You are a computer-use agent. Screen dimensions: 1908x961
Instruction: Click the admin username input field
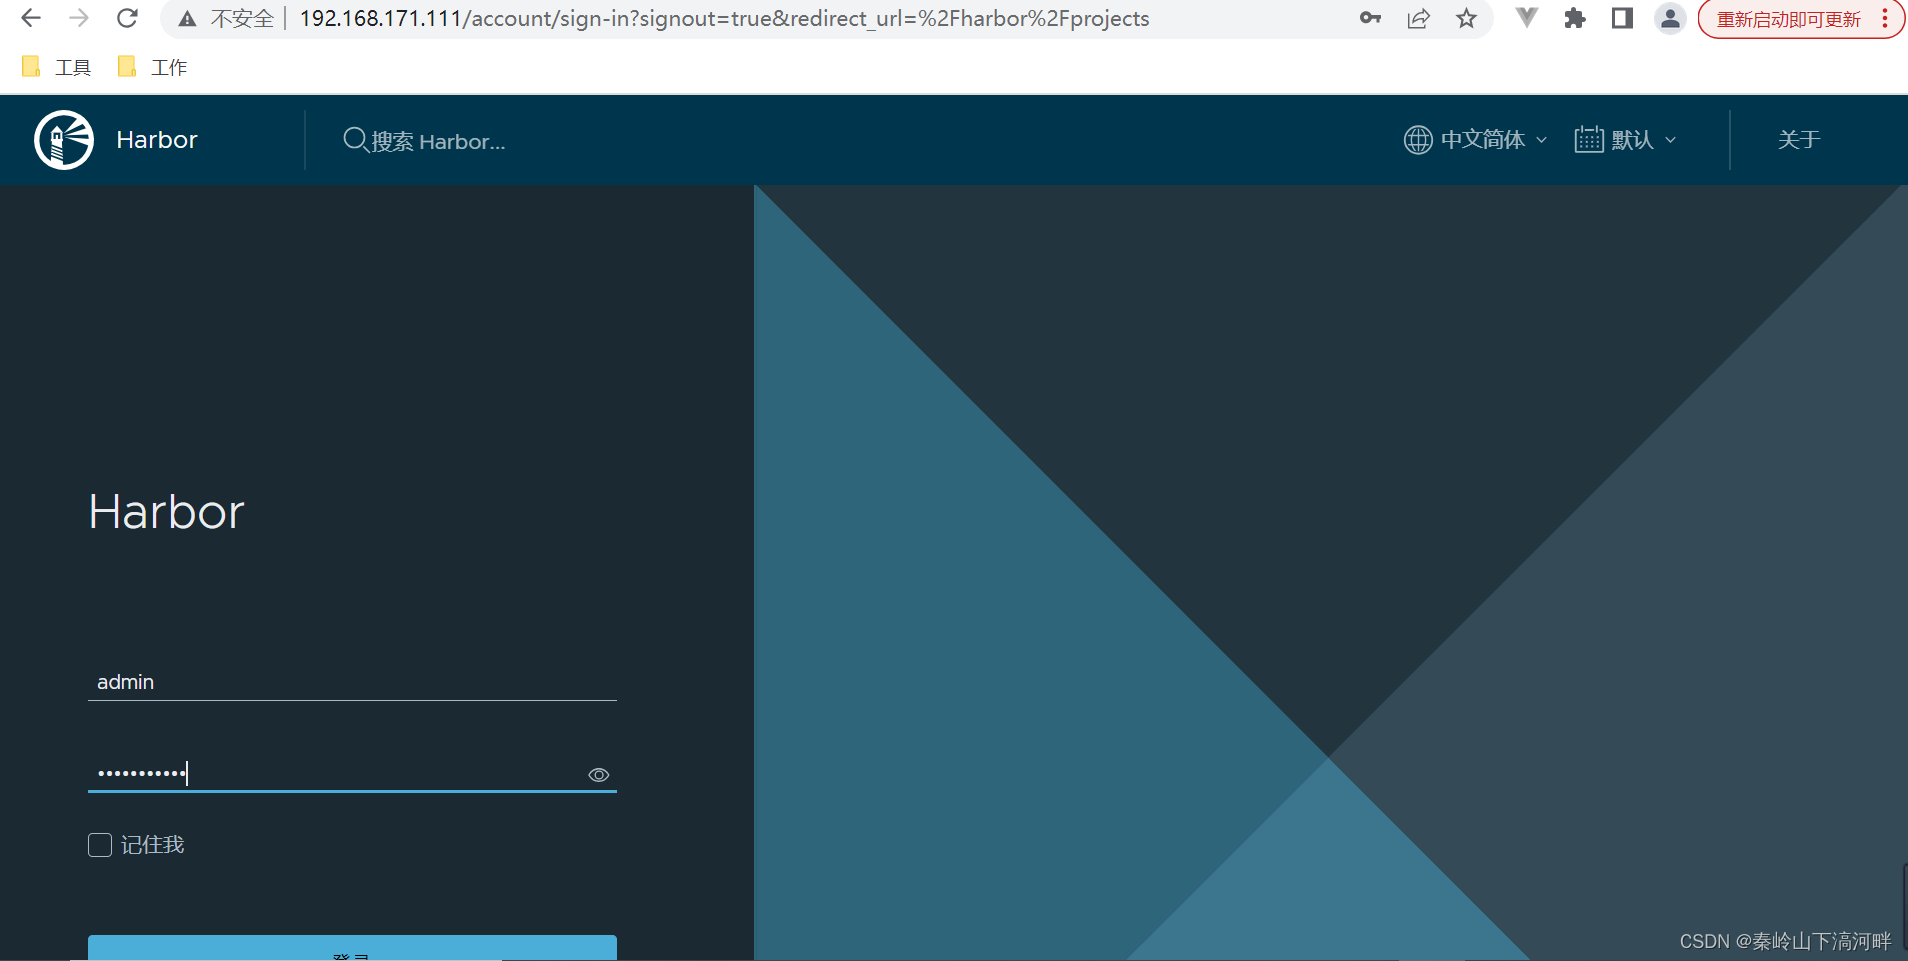(x=350, y=682)
